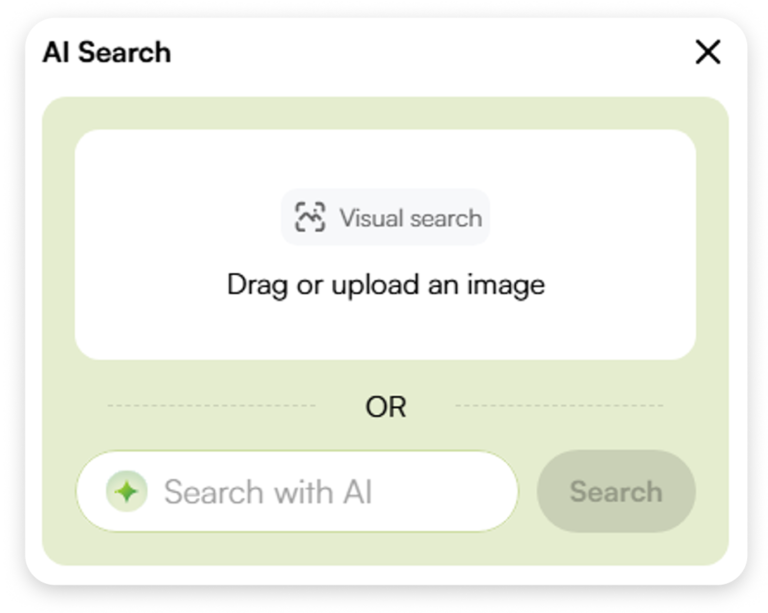Screen dimensions: 768x613
Task: Close the AI Search dialog
Action: point(707,52)
